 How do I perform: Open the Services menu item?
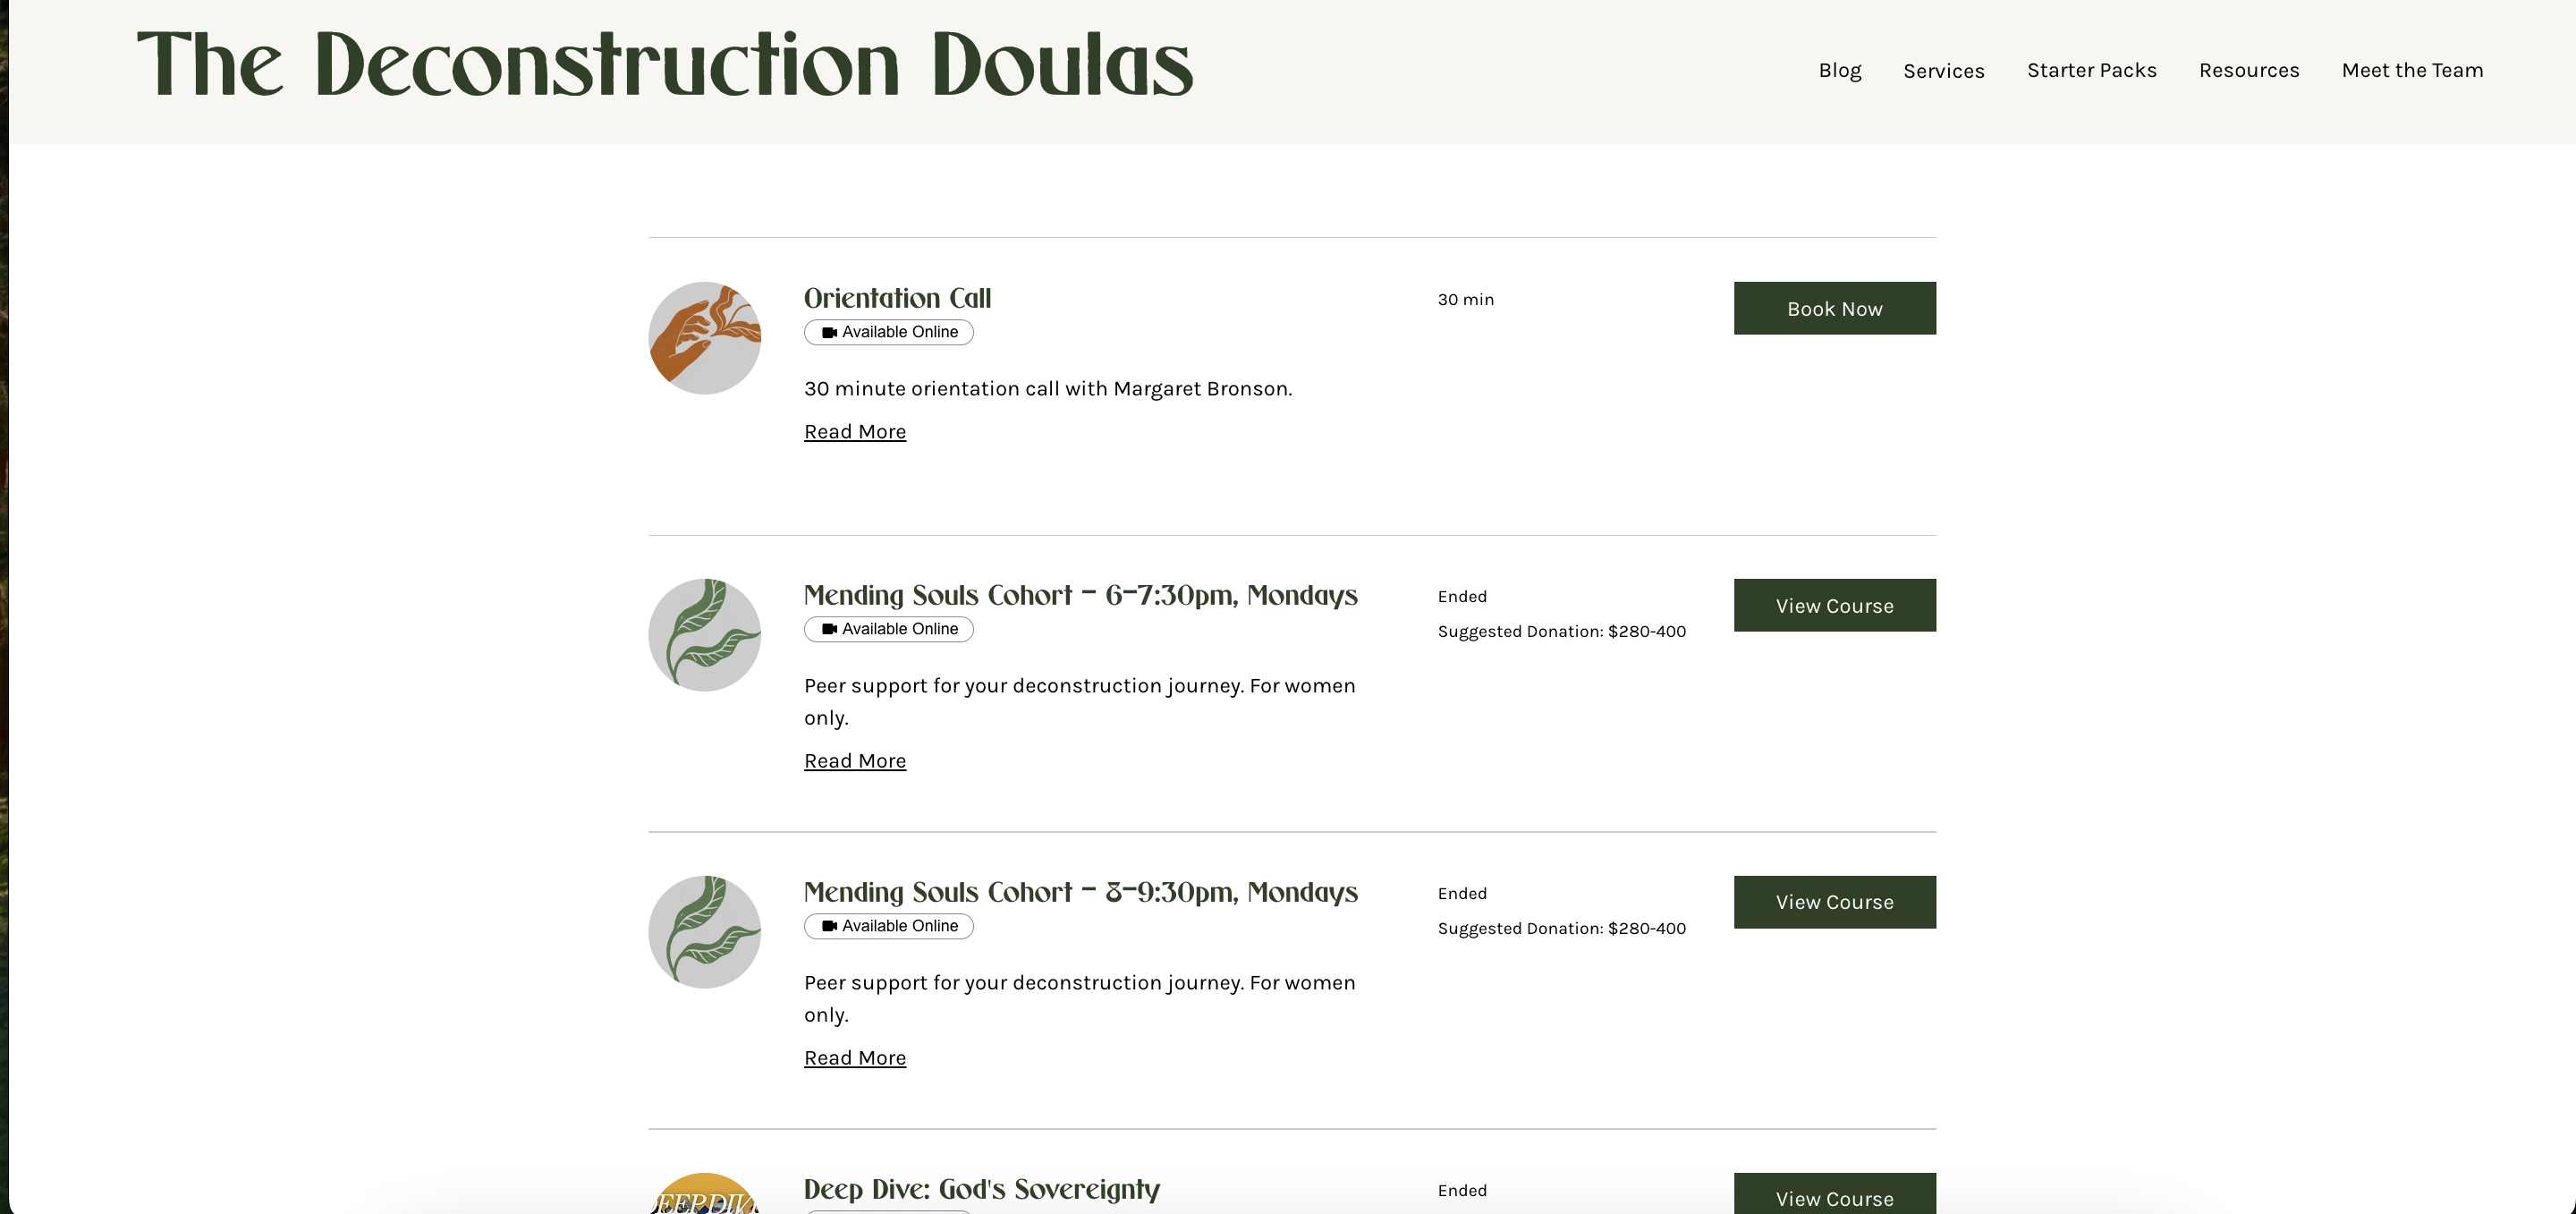(x=1943, y=70)
